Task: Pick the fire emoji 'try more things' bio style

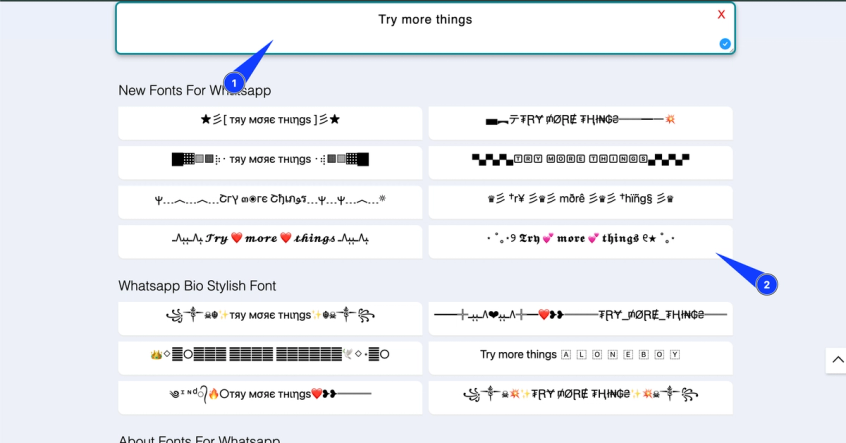Action: pos(270,398)
